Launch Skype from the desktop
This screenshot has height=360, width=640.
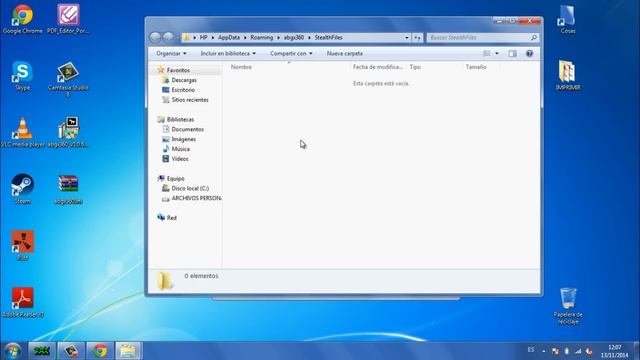click(x=22, y=76)
